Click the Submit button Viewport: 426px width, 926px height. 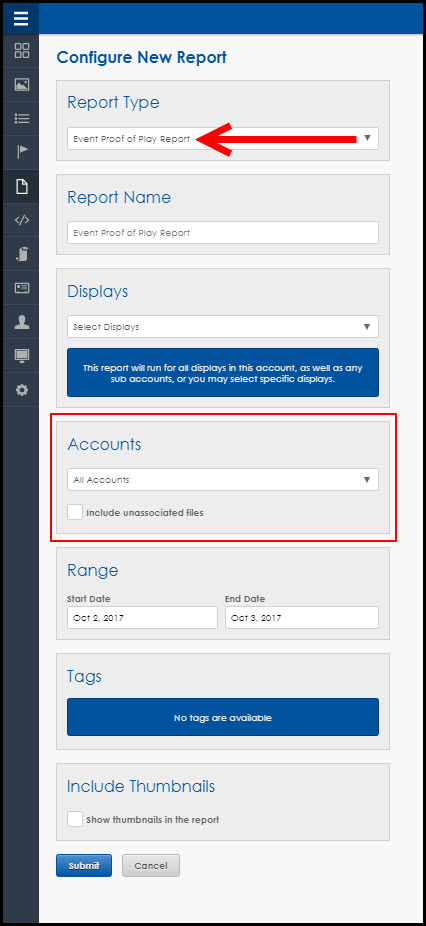pyautogui.click(x=84, y=866)
